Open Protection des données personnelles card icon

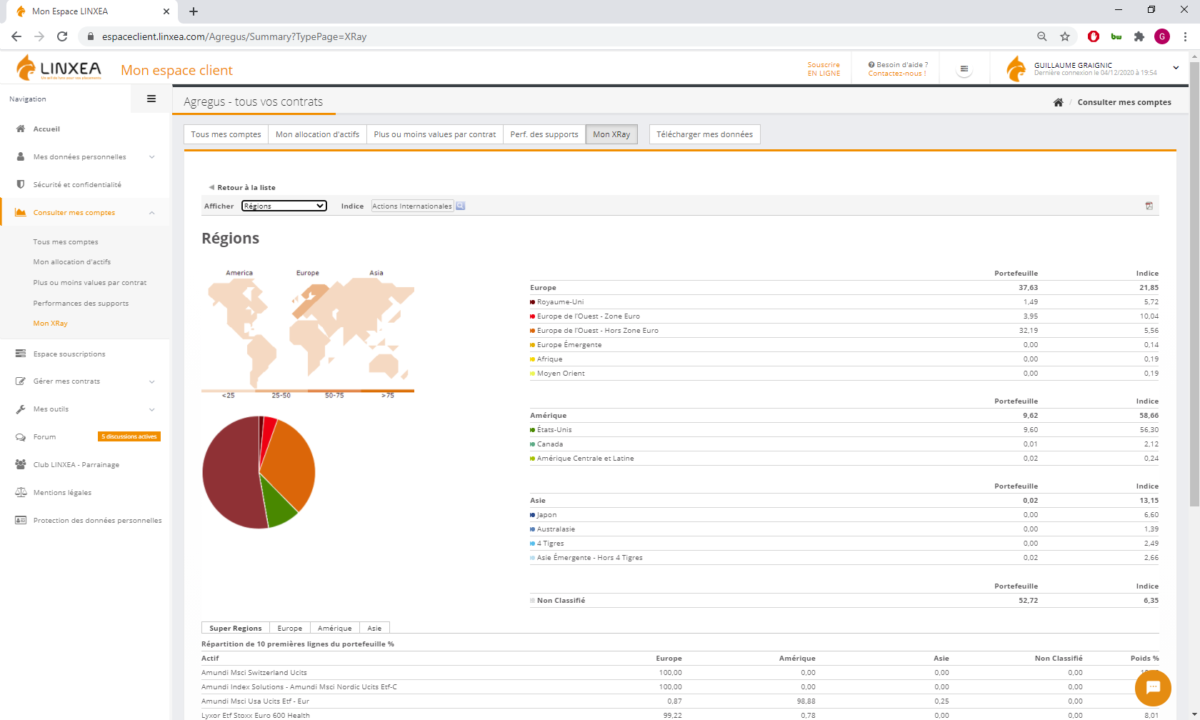pyautogui.click(x=21, y=520)
